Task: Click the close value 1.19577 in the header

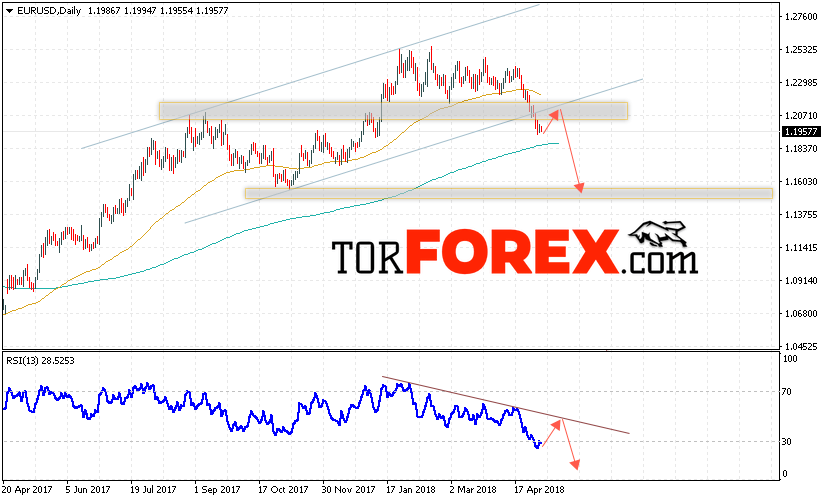Action: tap(212, 10)
